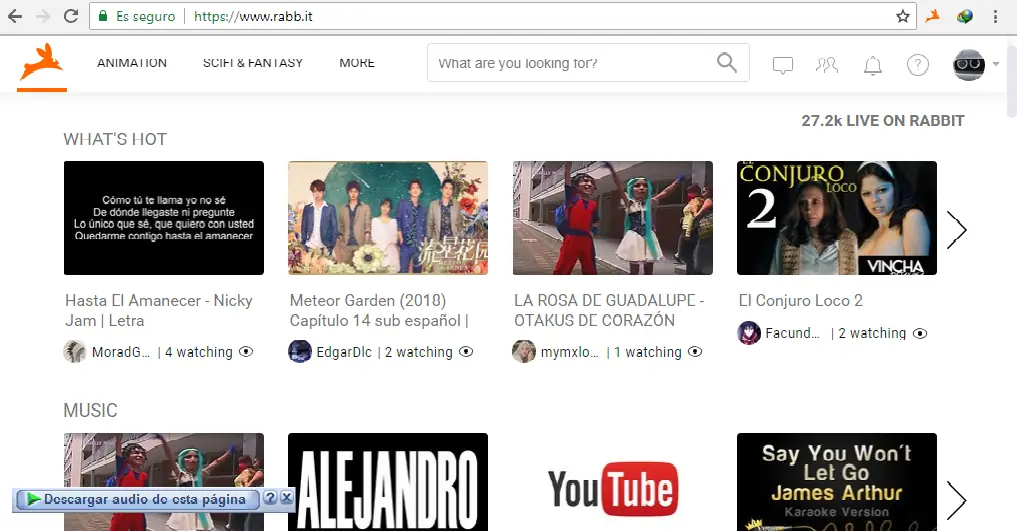Click the 27.2k LIVE ON RABBIT text
This screenshot has width=1017, height=531.
coord(883,121)
